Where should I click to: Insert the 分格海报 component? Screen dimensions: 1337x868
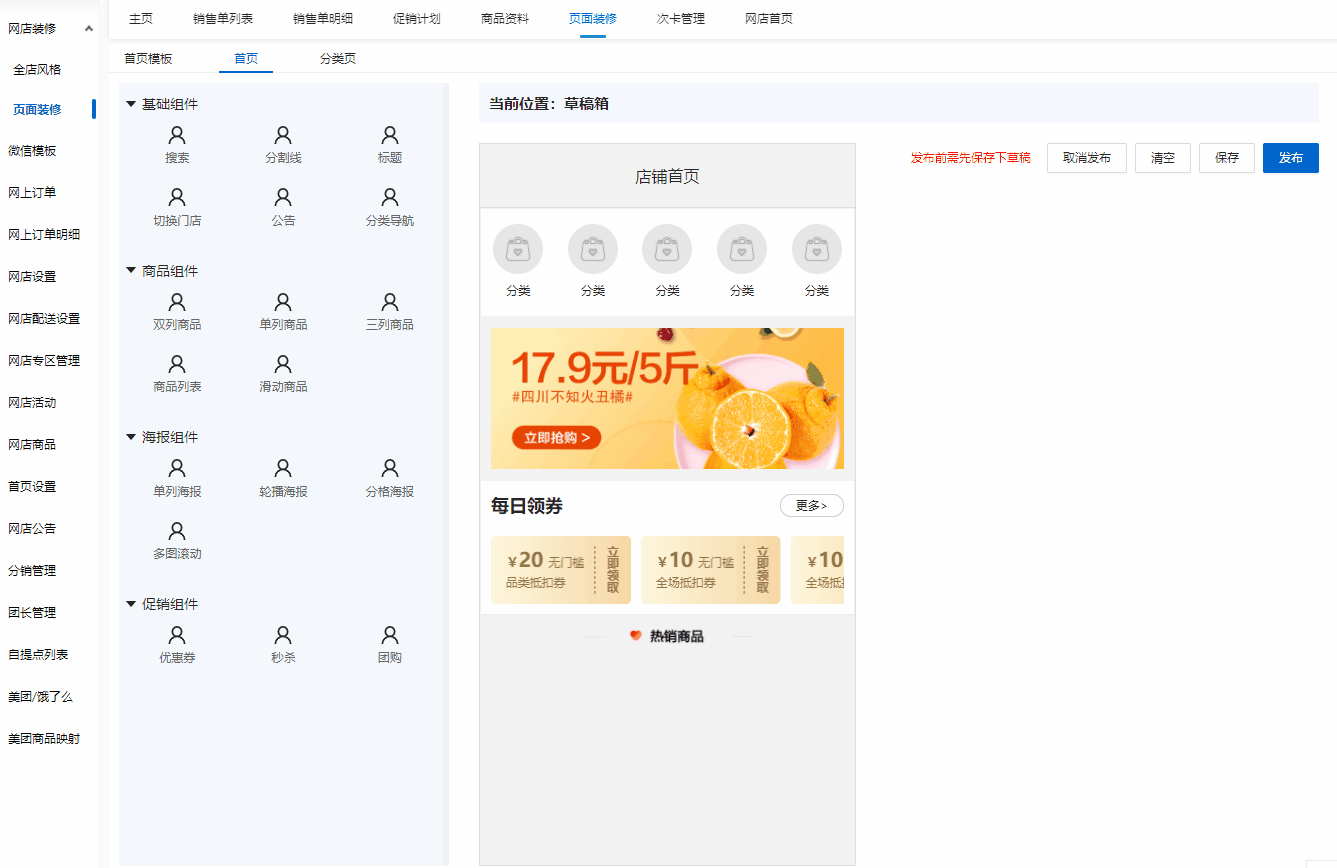390,479
